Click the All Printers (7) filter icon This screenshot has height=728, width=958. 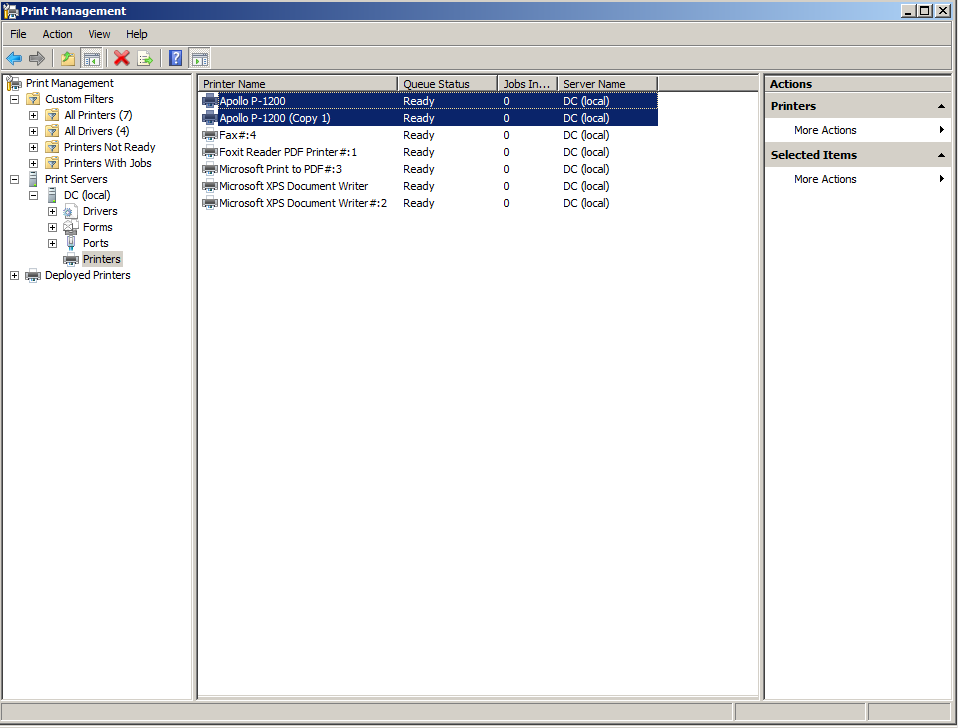53,115
